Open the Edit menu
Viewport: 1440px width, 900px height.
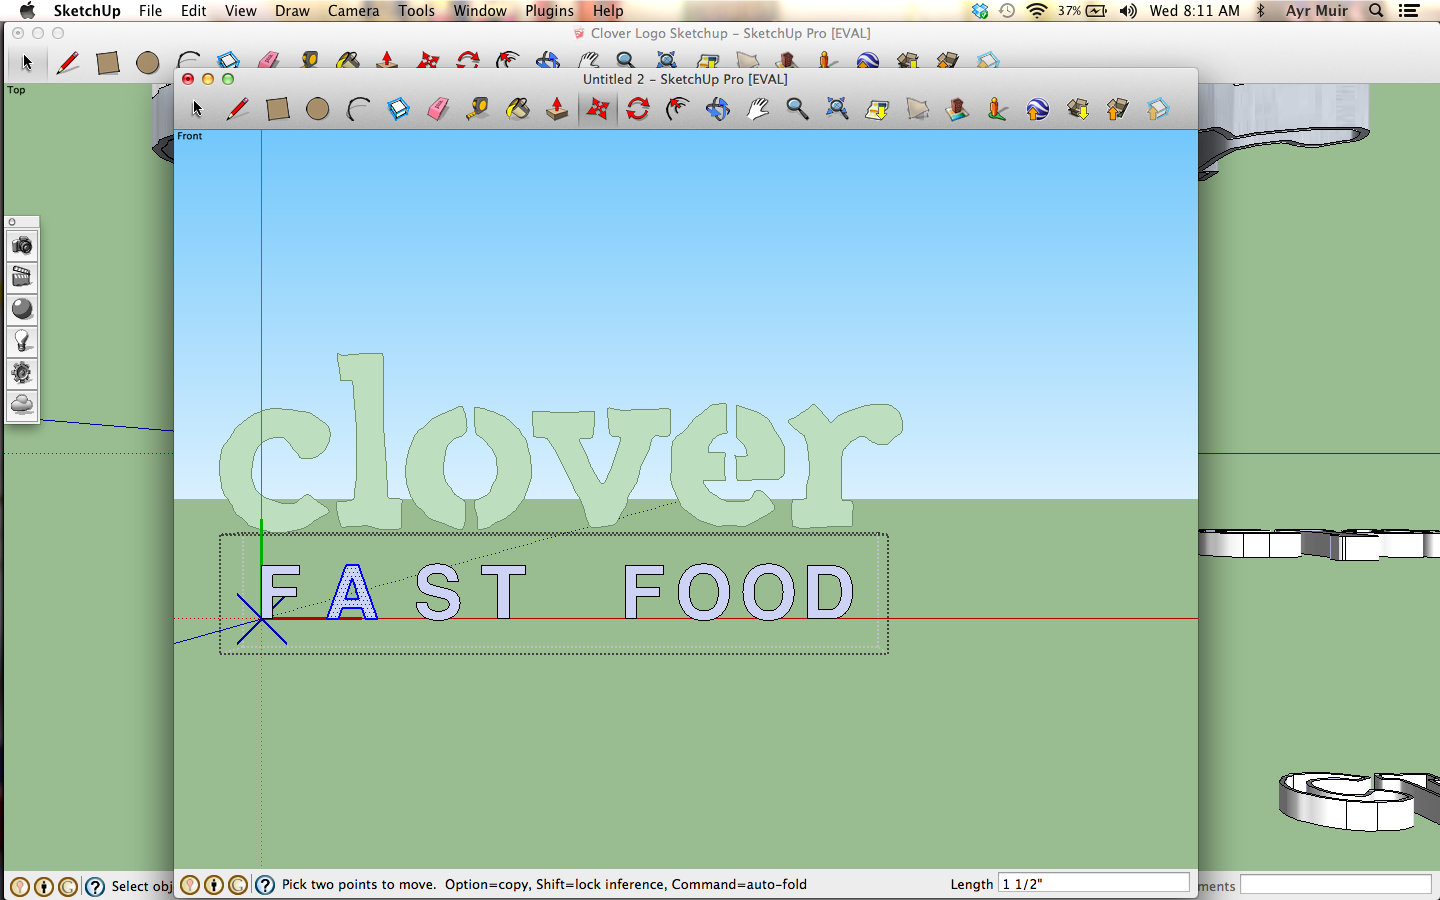click(x=193, y=11)
